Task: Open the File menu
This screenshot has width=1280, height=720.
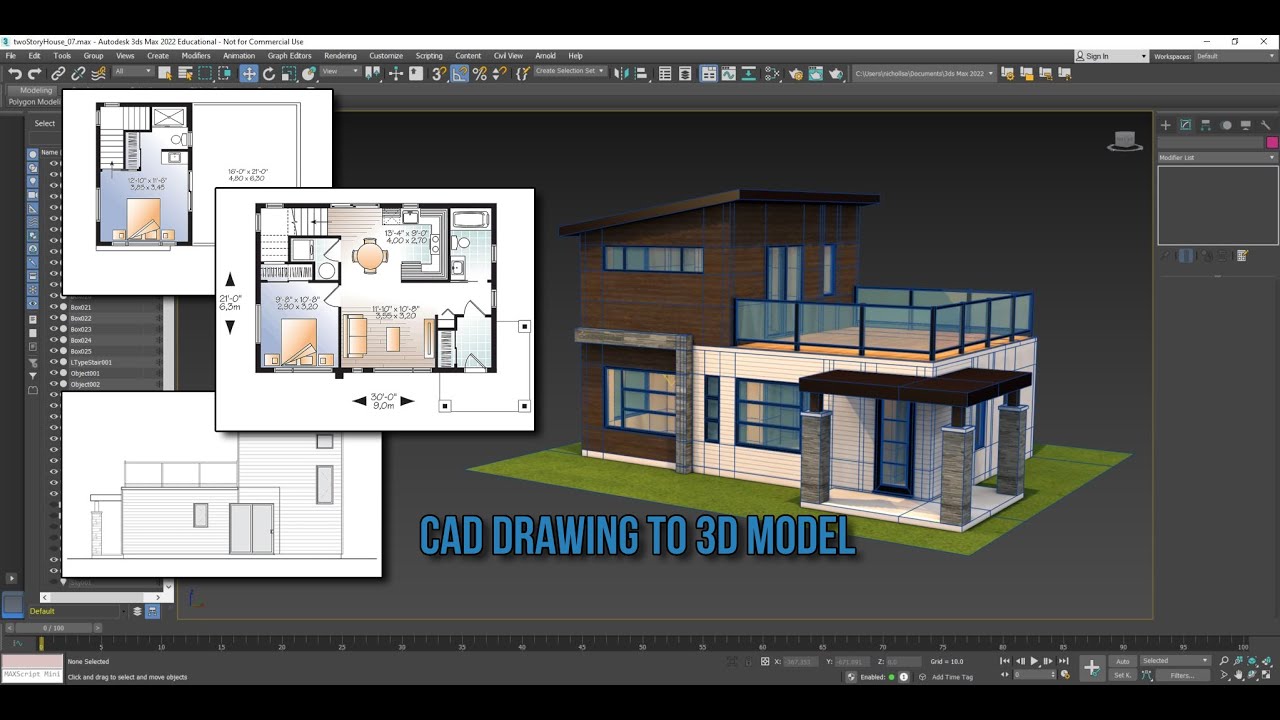Action: pos(11,56)
